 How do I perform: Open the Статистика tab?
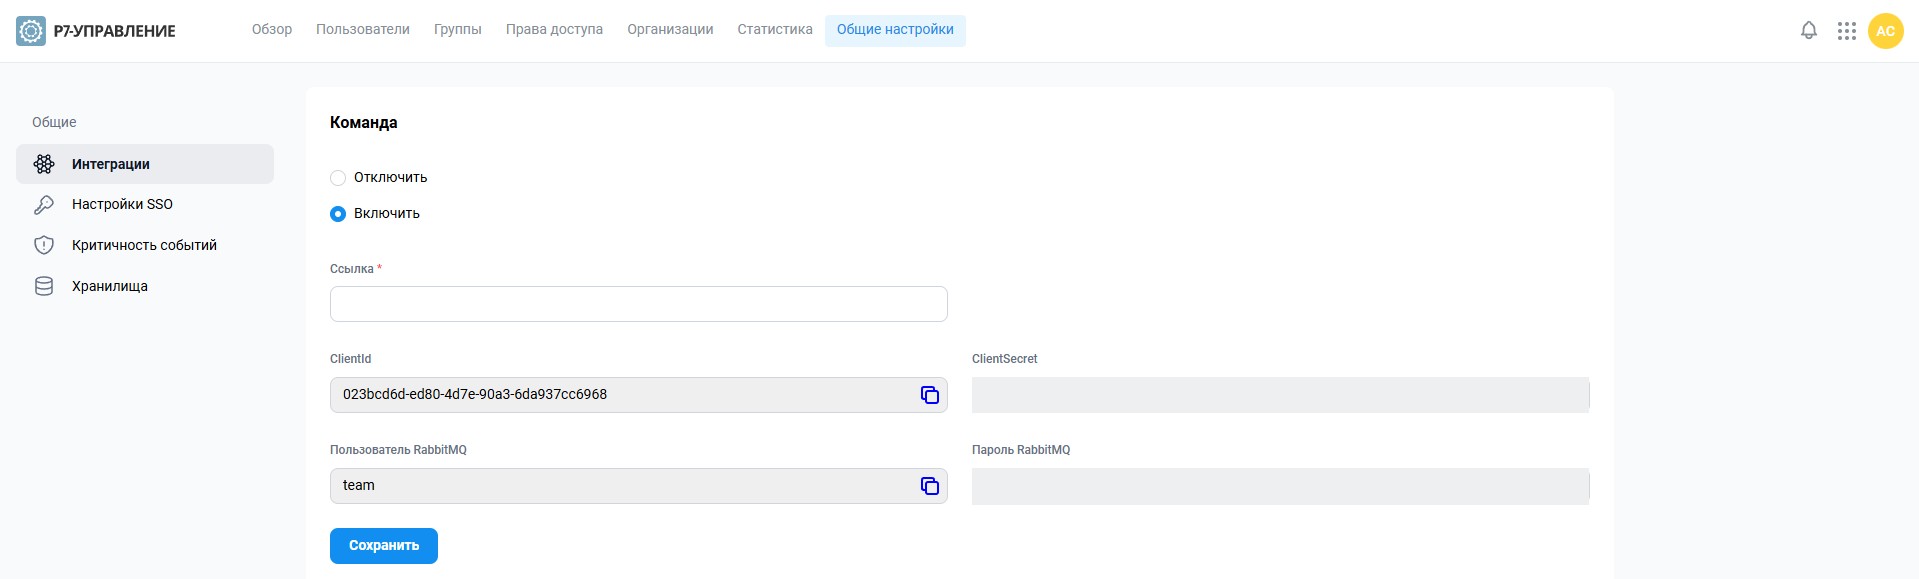(775, 30)
